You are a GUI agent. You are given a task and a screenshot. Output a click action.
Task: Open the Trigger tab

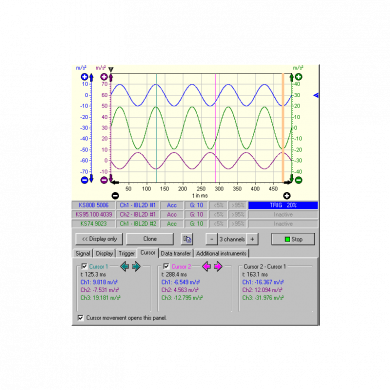pos(127,253)
